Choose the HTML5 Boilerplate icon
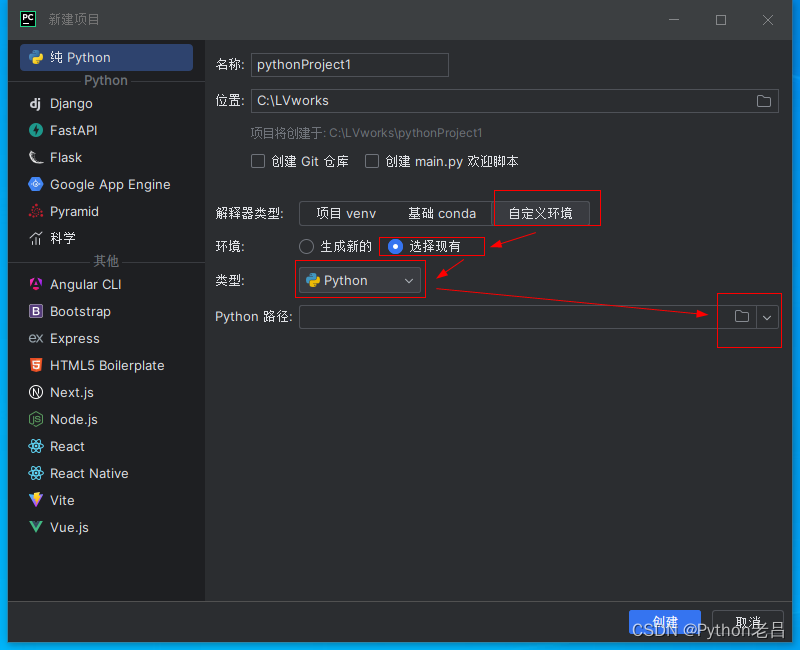This screenshot has width=800, height=650. [x=36, y=365]
